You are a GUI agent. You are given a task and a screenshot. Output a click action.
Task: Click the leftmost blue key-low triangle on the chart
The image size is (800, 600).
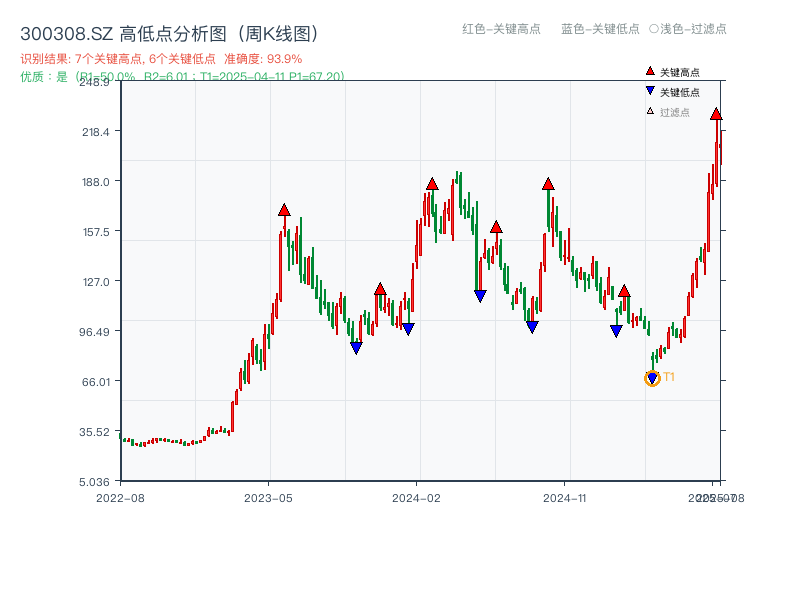point(356,347)
